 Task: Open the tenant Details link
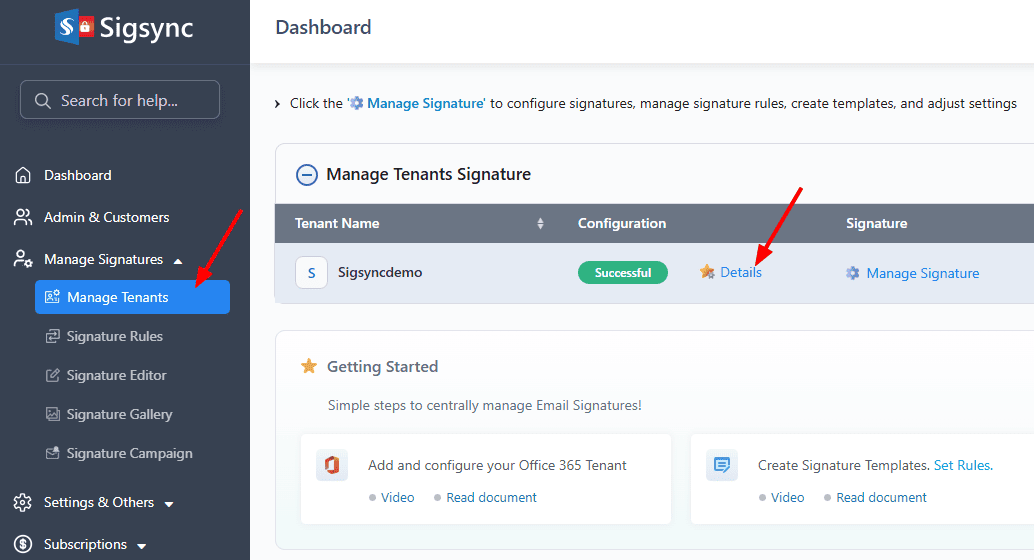pyautogui.click(x=740, y=273)
